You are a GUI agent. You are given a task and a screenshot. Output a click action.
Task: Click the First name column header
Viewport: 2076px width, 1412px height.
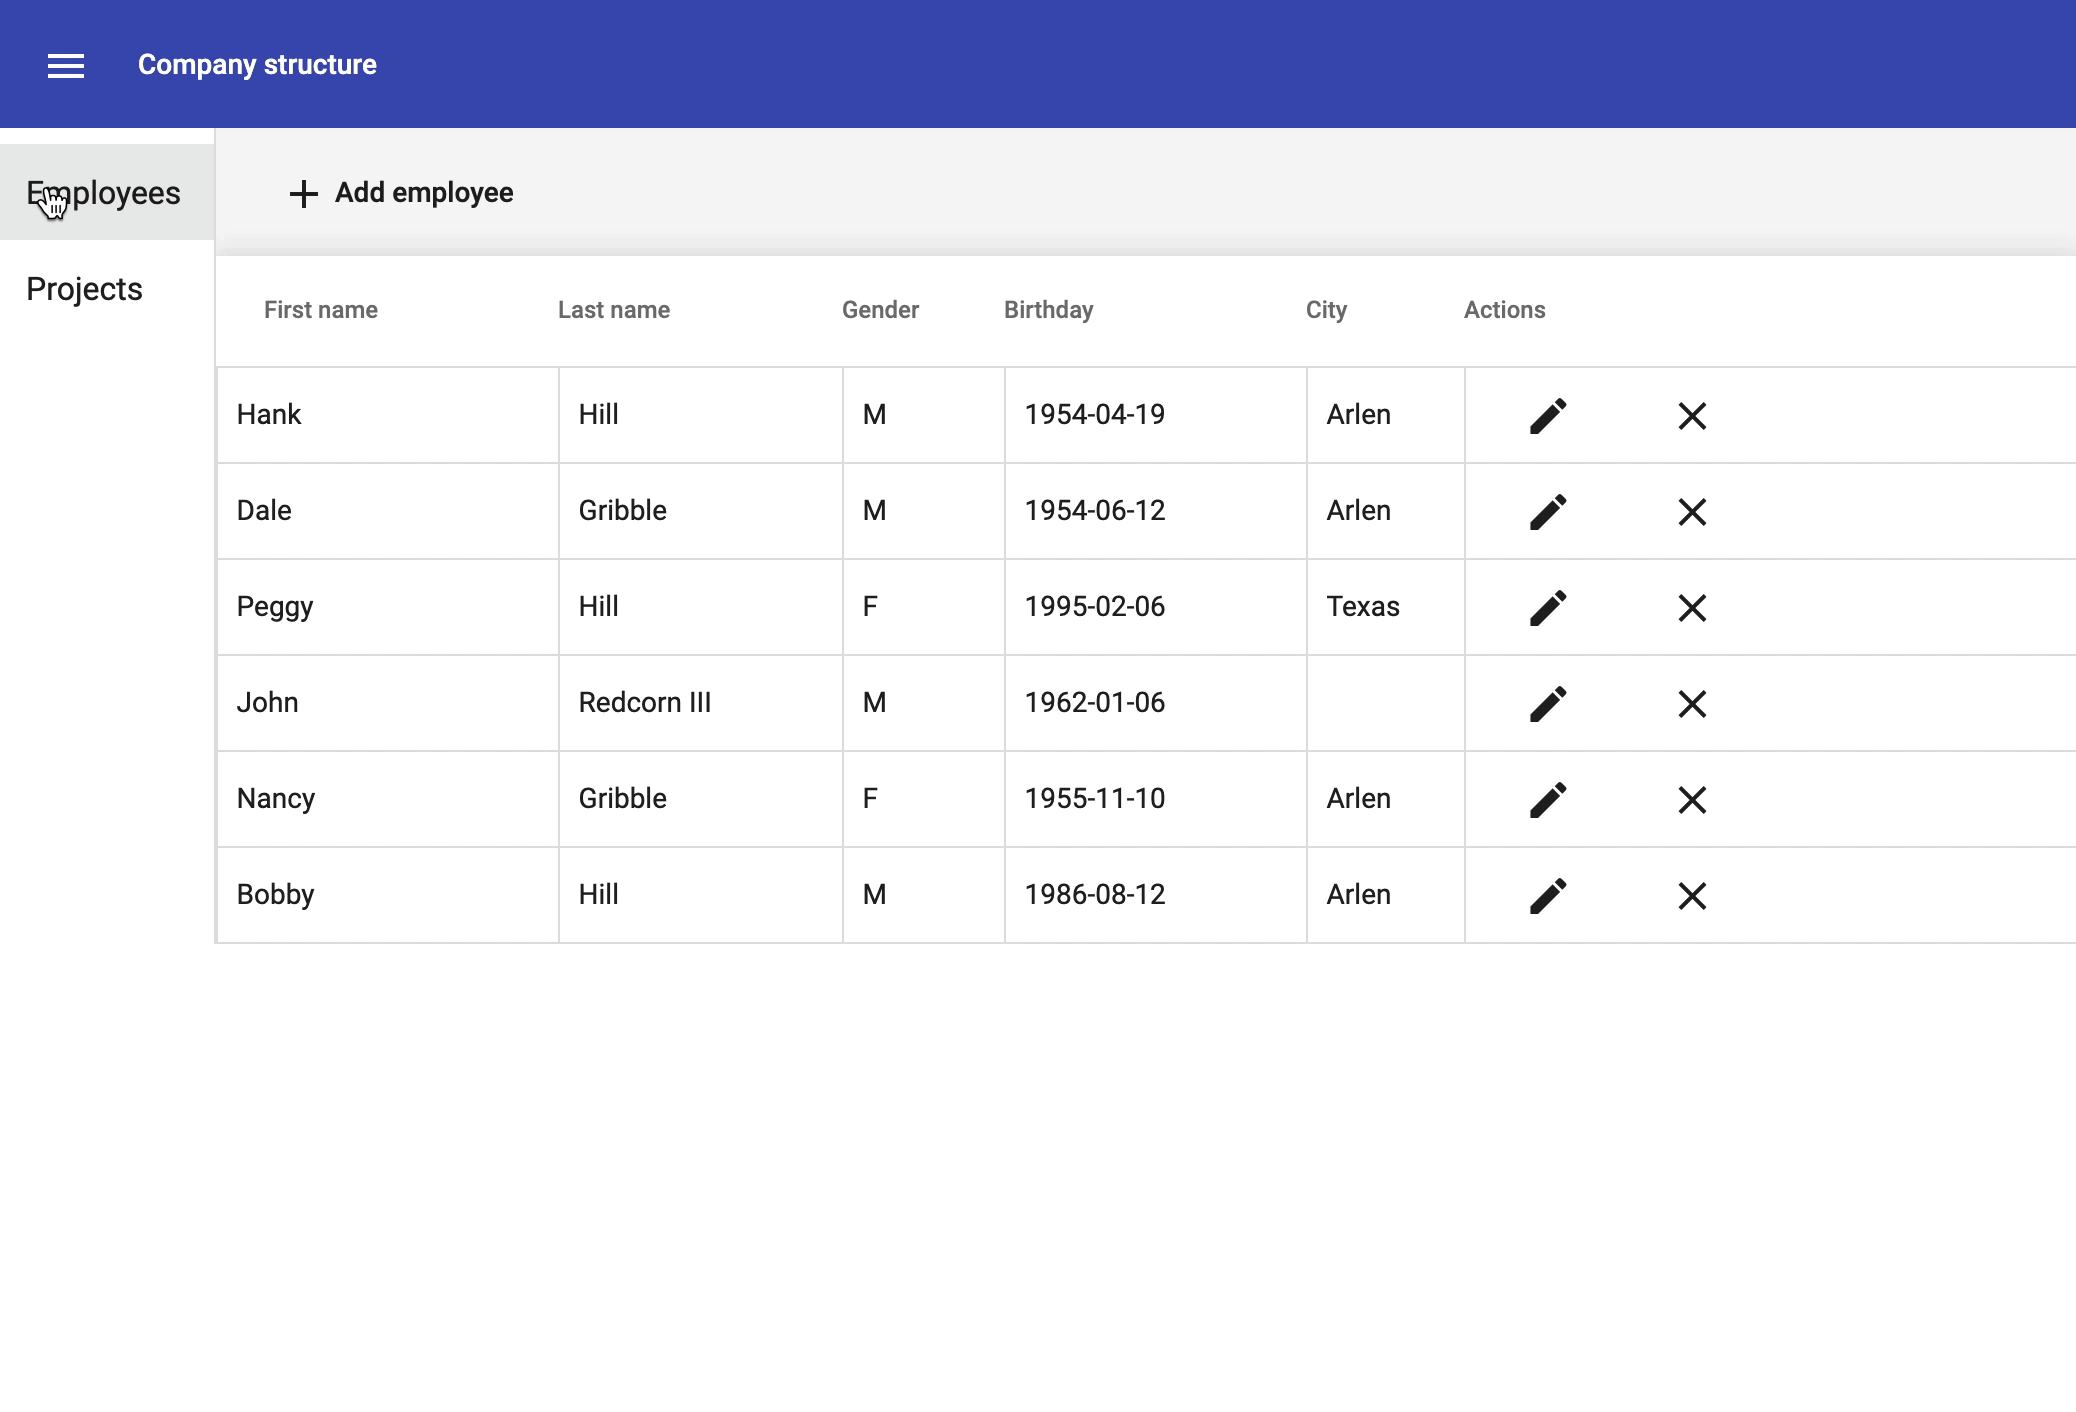point(320,310)
